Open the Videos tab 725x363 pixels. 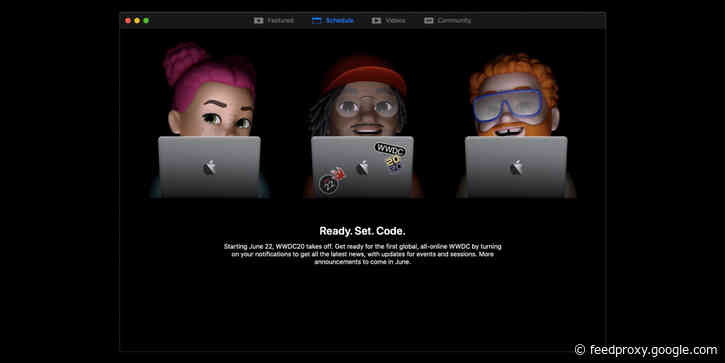(x=389, y=20)
